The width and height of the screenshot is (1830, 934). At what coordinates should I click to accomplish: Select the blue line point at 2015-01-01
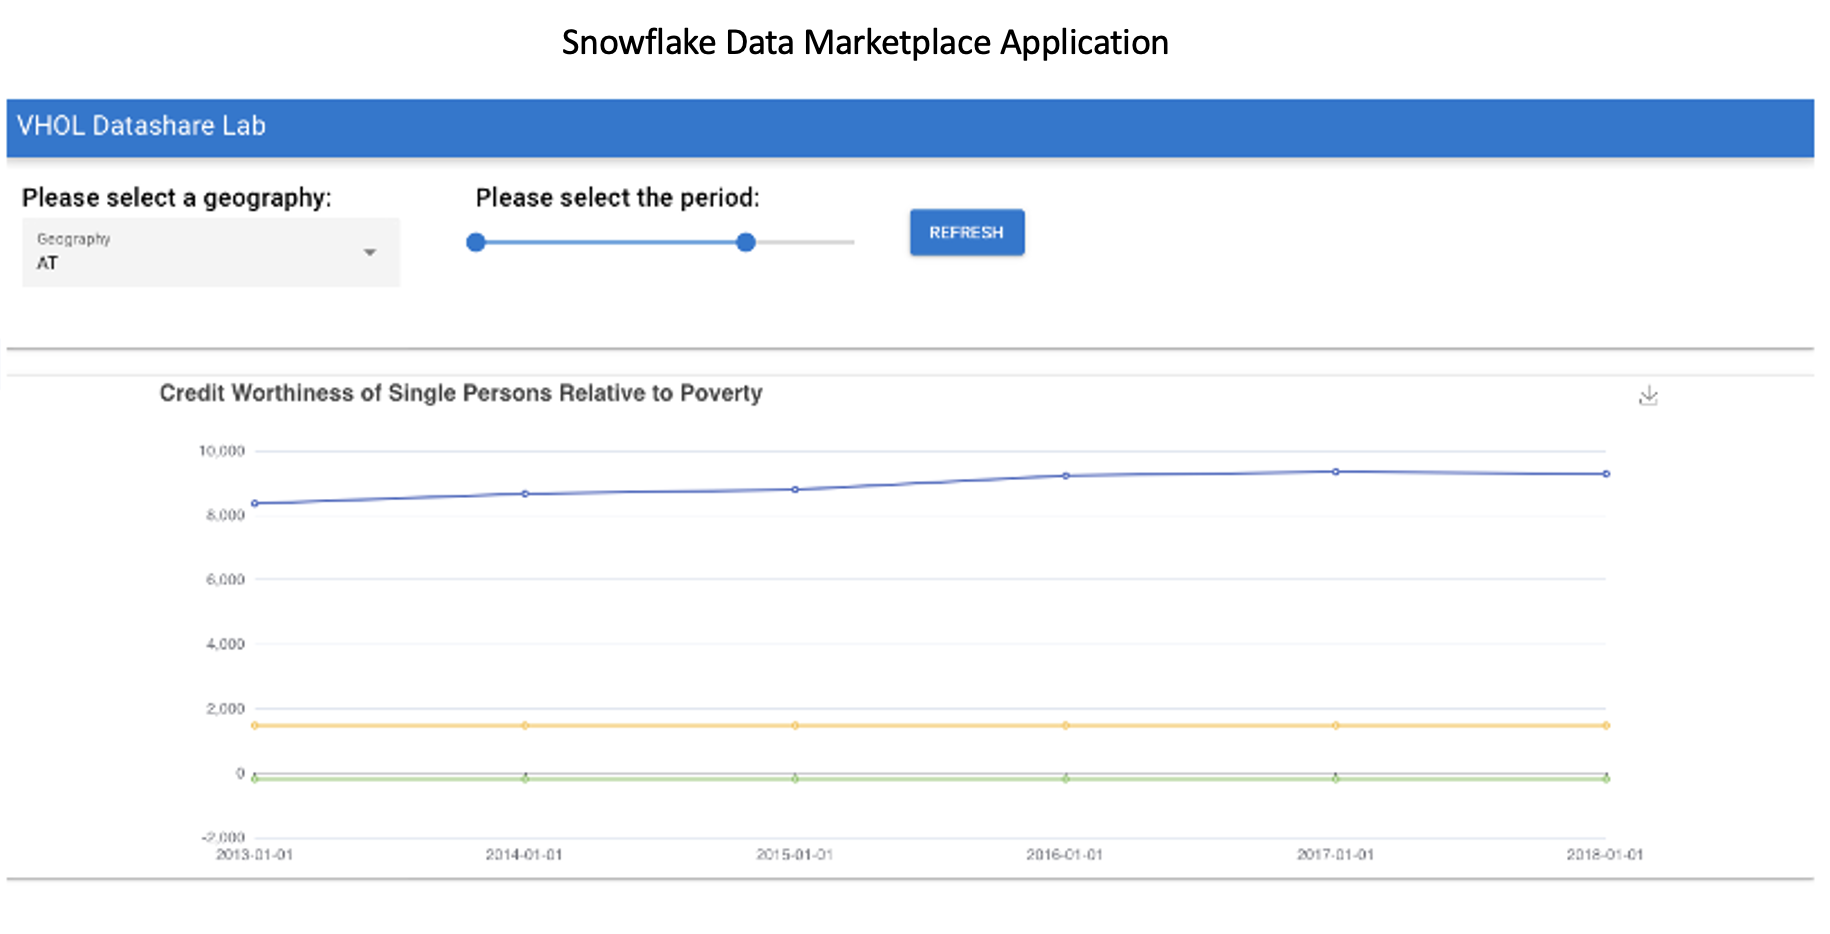tap(795, 490)
